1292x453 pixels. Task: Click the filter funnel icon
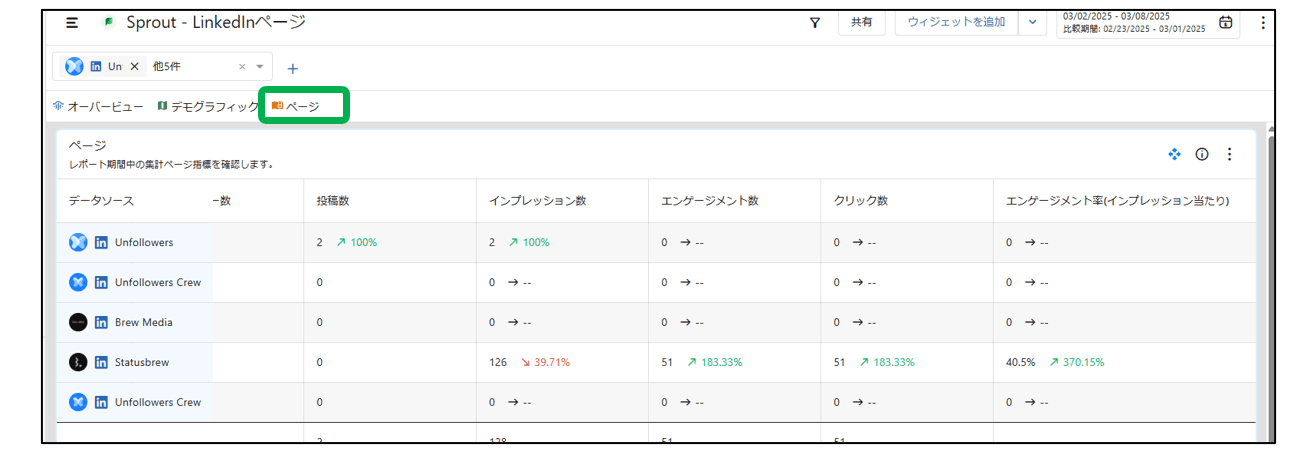point(815,23)
